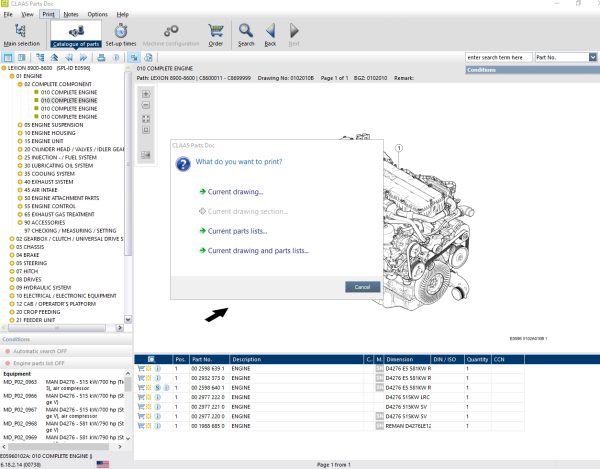This screenshot has height=469, width=600.
Task: Choose Current drawing and parts lists
Action: tap(257, 251)
